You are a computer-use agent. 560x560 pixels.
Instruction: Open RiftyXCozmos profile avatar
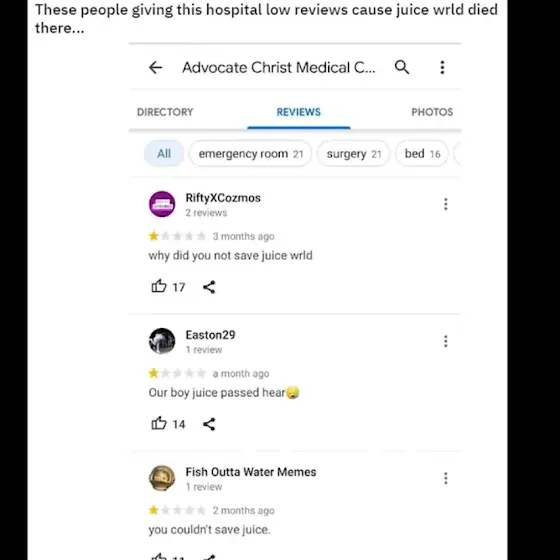point(162,204)
